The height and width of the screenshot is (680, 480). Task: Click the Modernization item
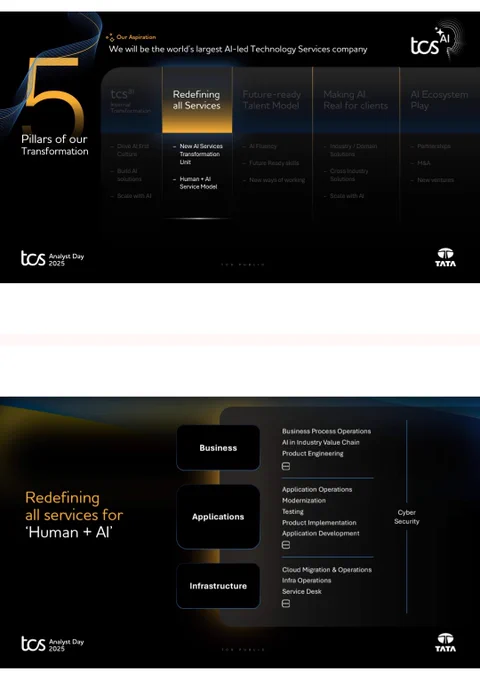pyautogui.click(x=304, y=500)
